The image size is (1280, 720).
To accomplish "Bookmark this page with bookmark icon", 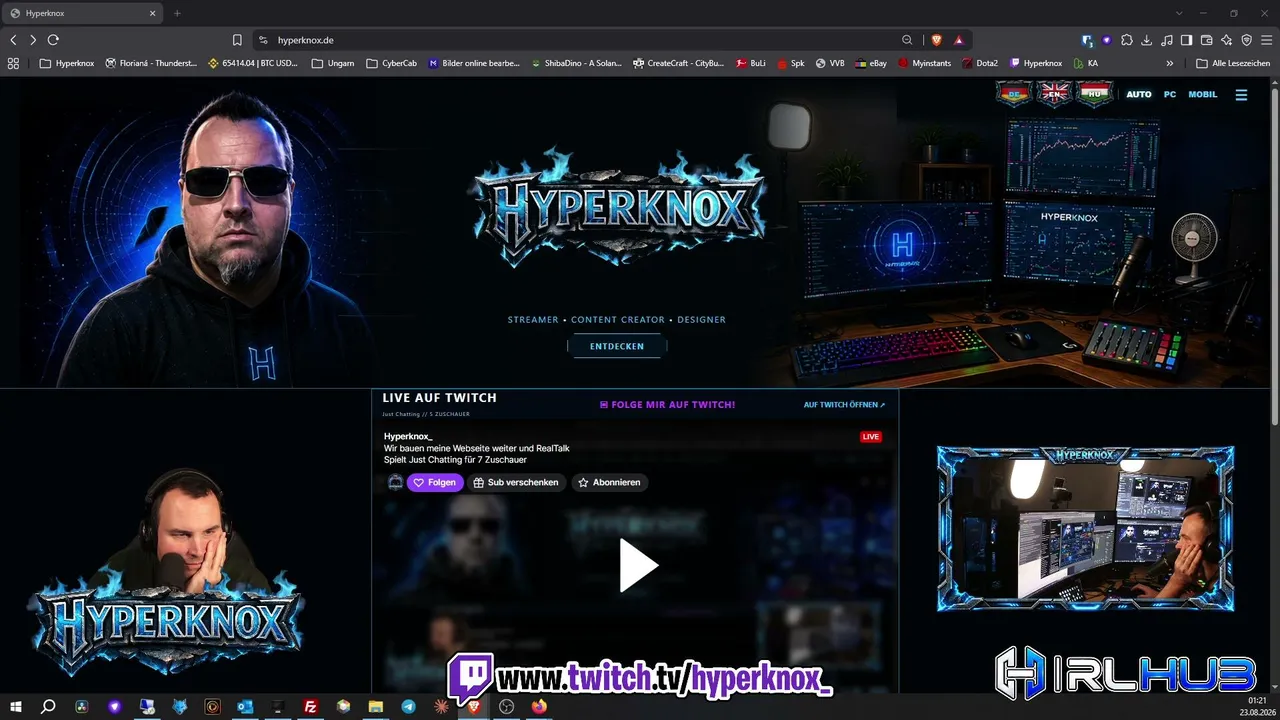I will 237,40.
